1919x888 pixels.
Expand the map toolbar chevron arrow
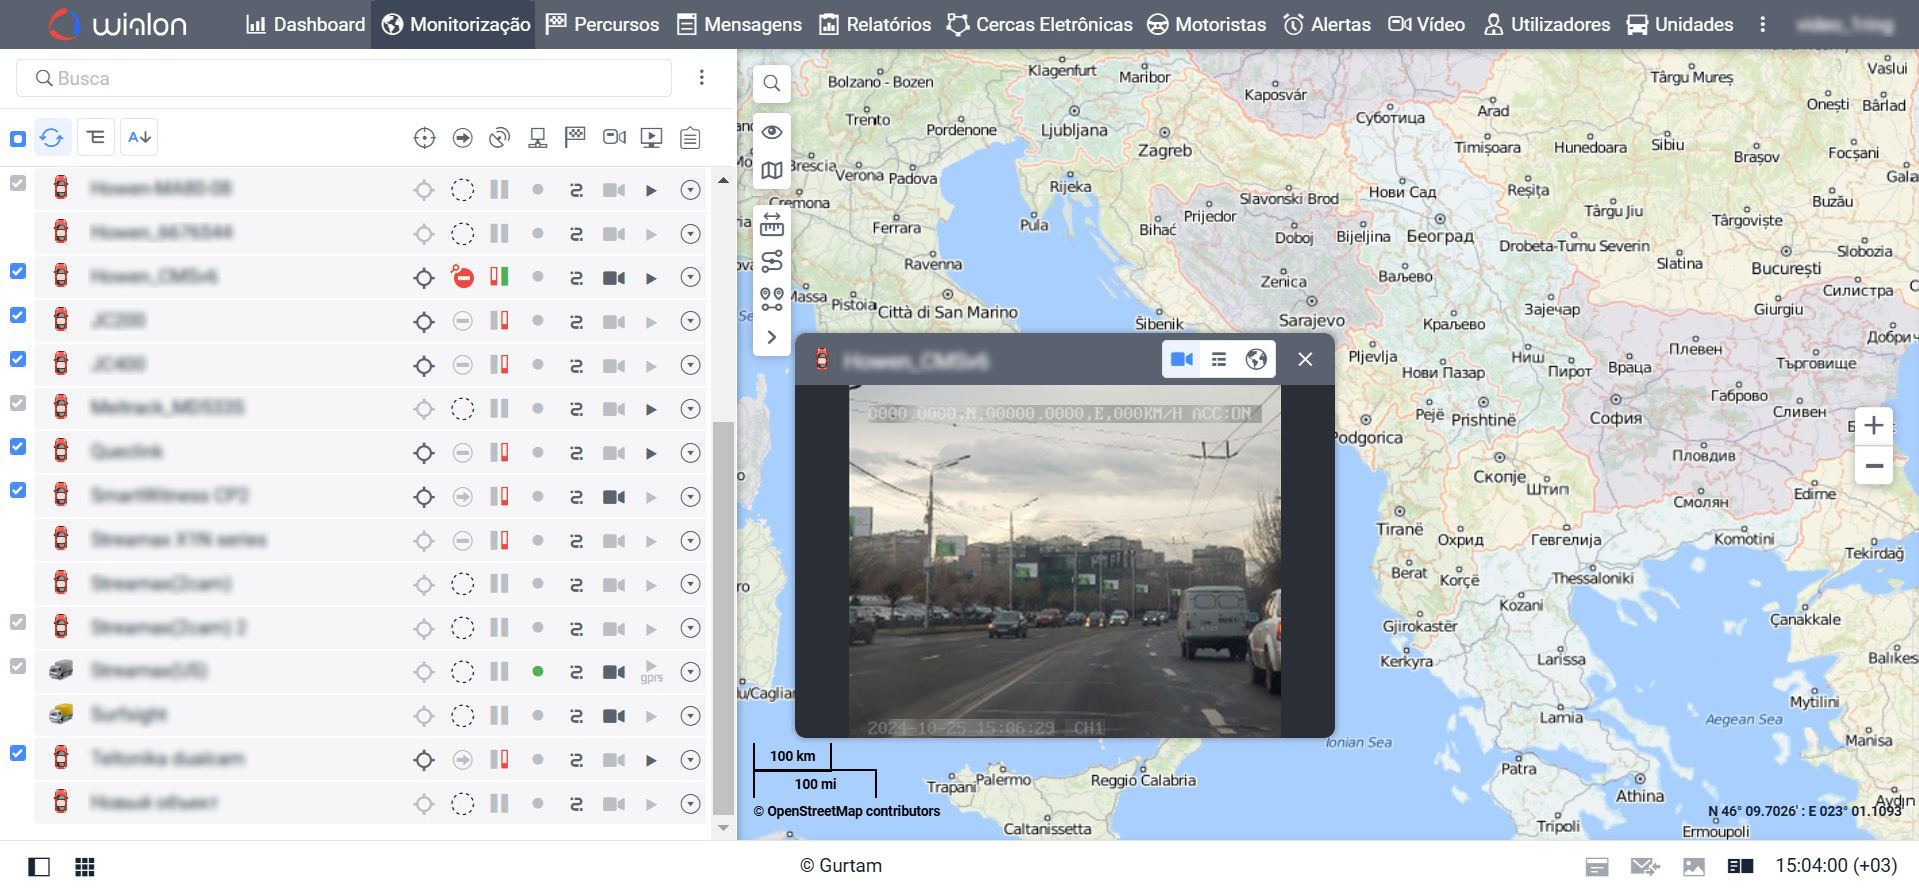771,337
